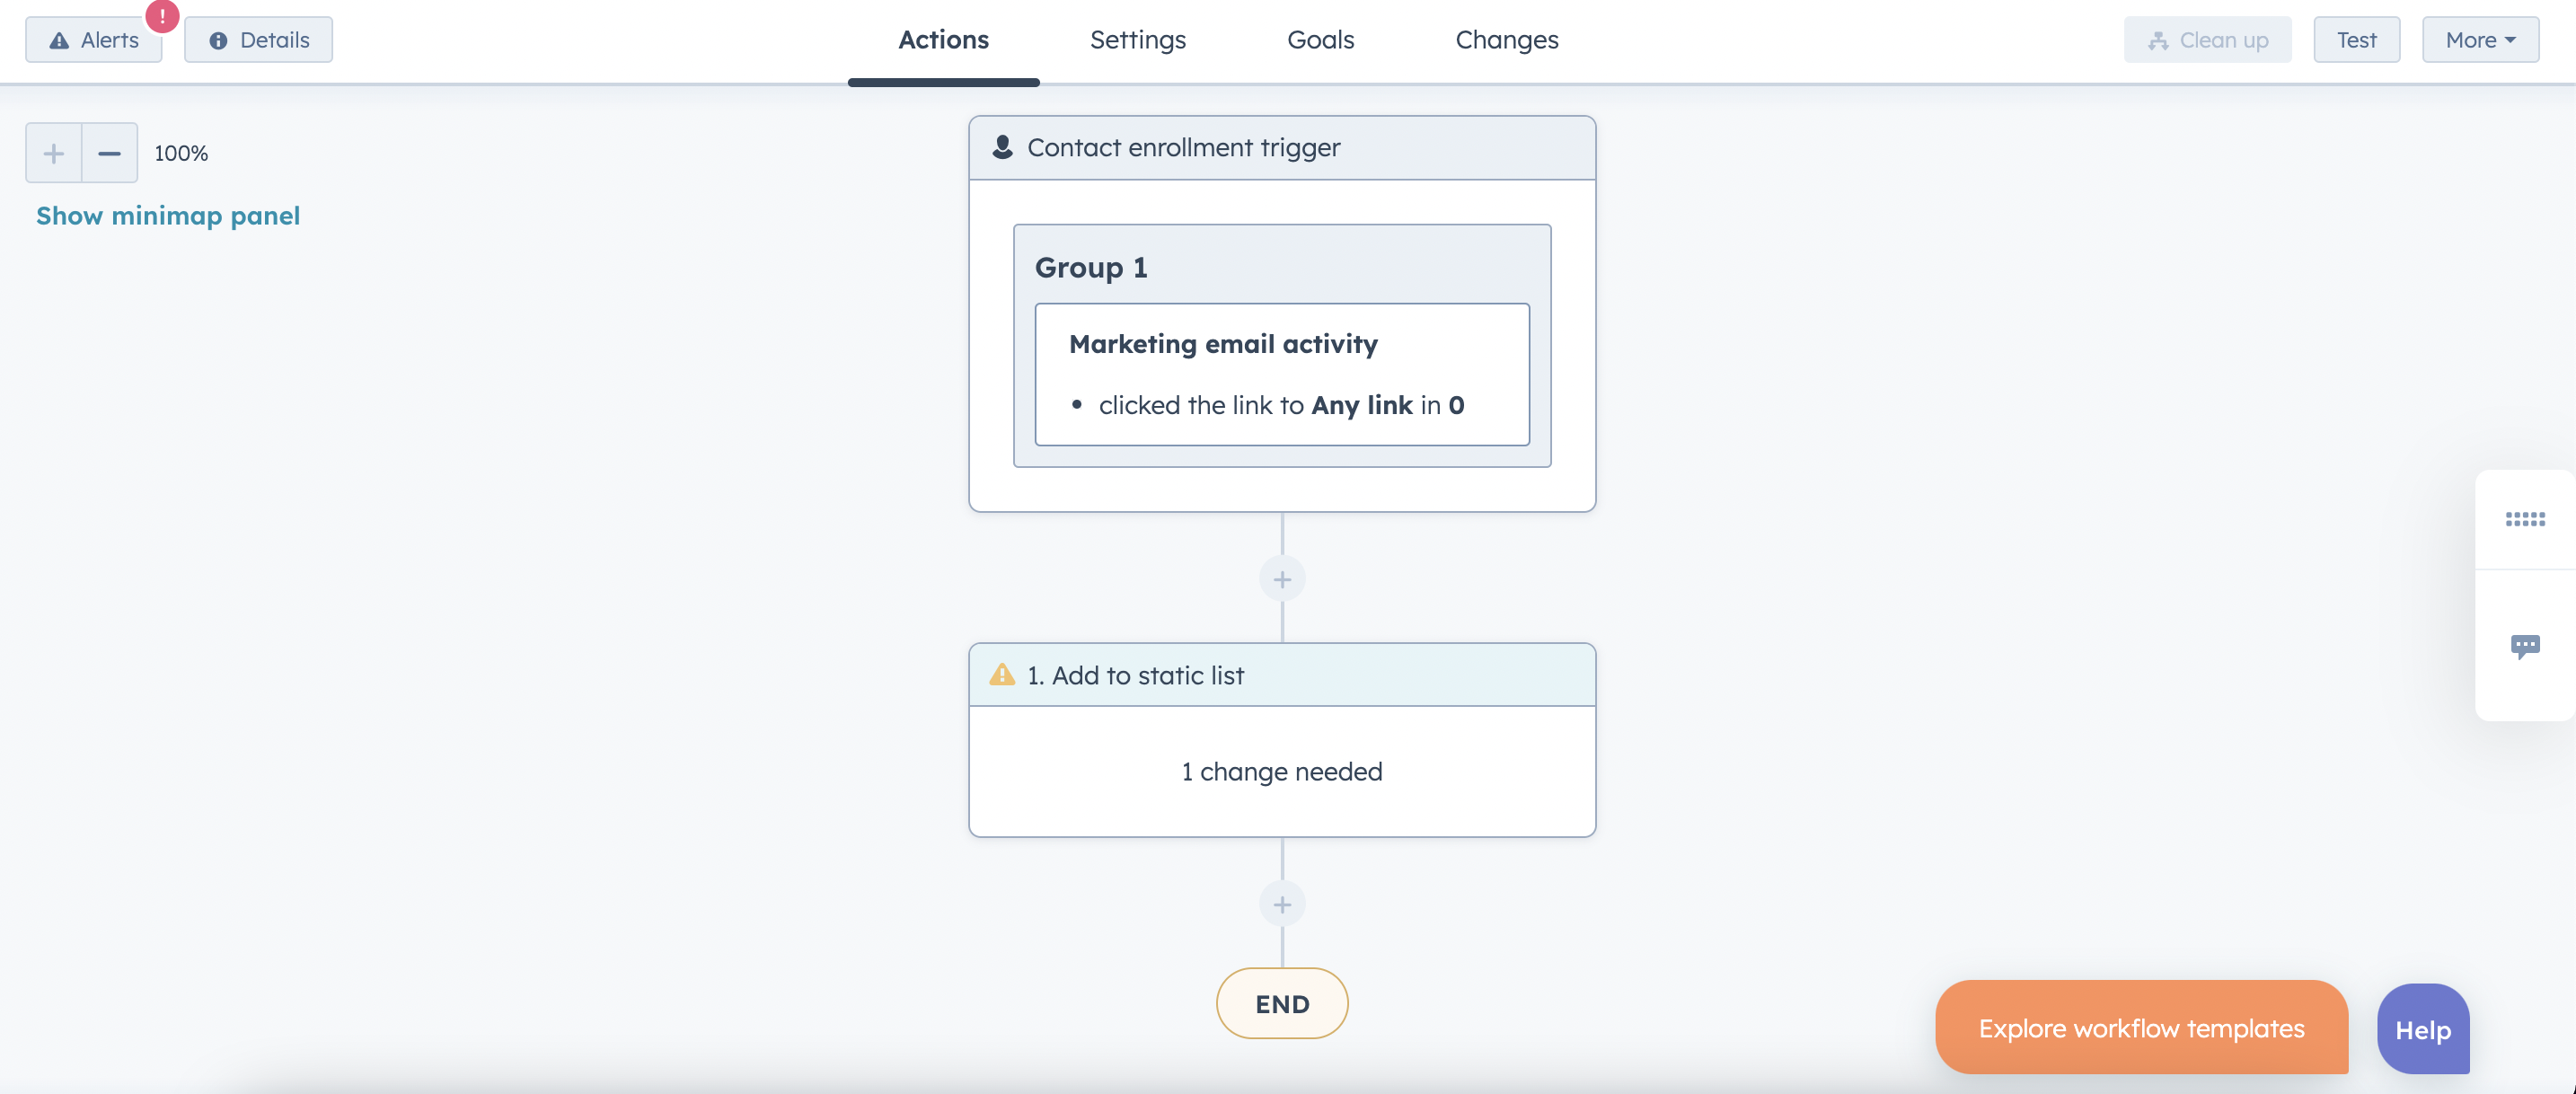Click the END node element

pyautogui.click(x=1282, y=1002)
